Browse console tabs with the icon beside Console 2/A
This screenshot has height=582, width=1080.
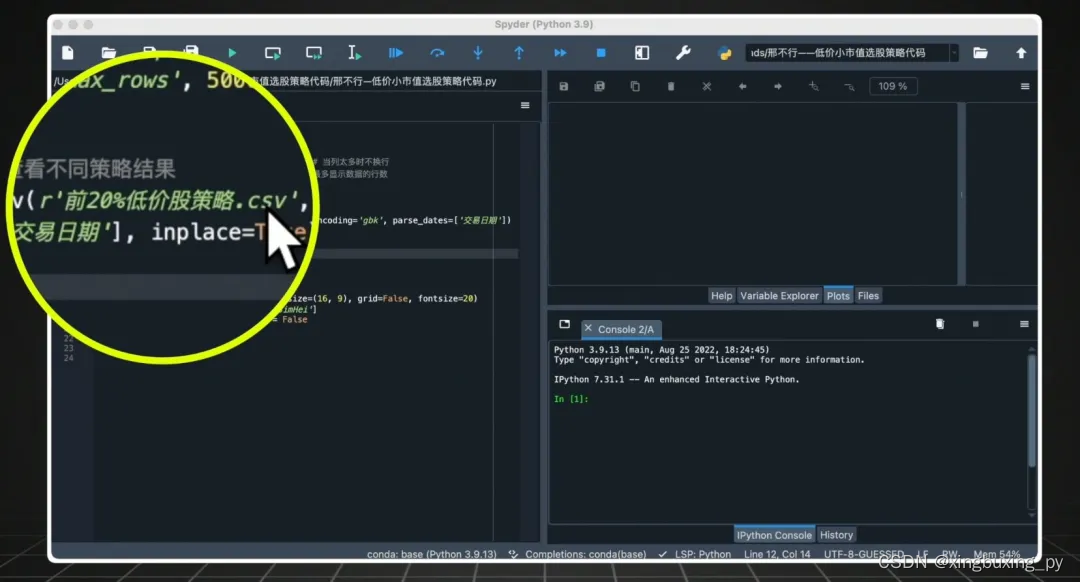565,324
